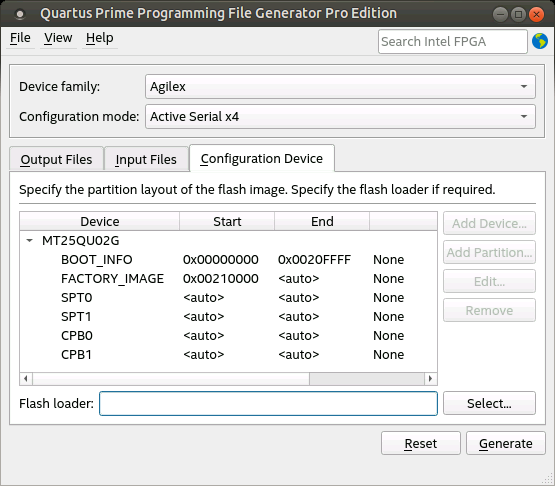Switch to the Input Files tab

click(146, 159)
